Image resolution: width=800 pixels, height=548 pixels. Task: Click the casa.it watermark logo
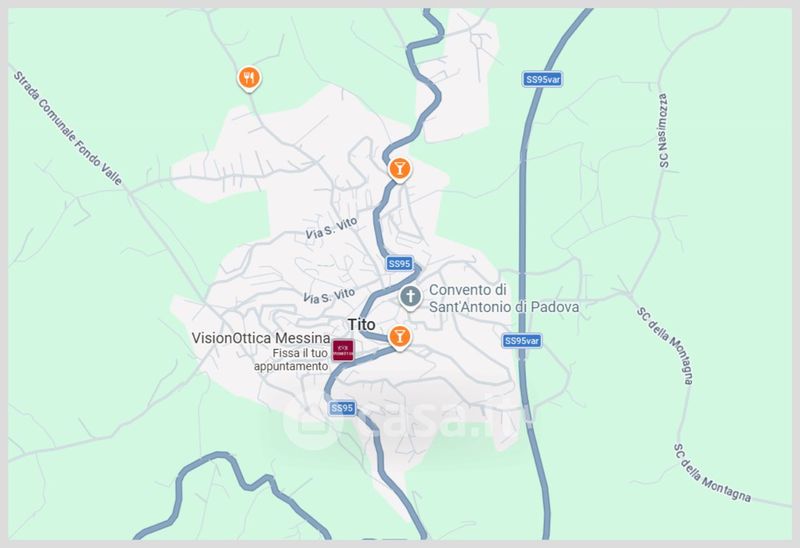(x=408, y=421)
